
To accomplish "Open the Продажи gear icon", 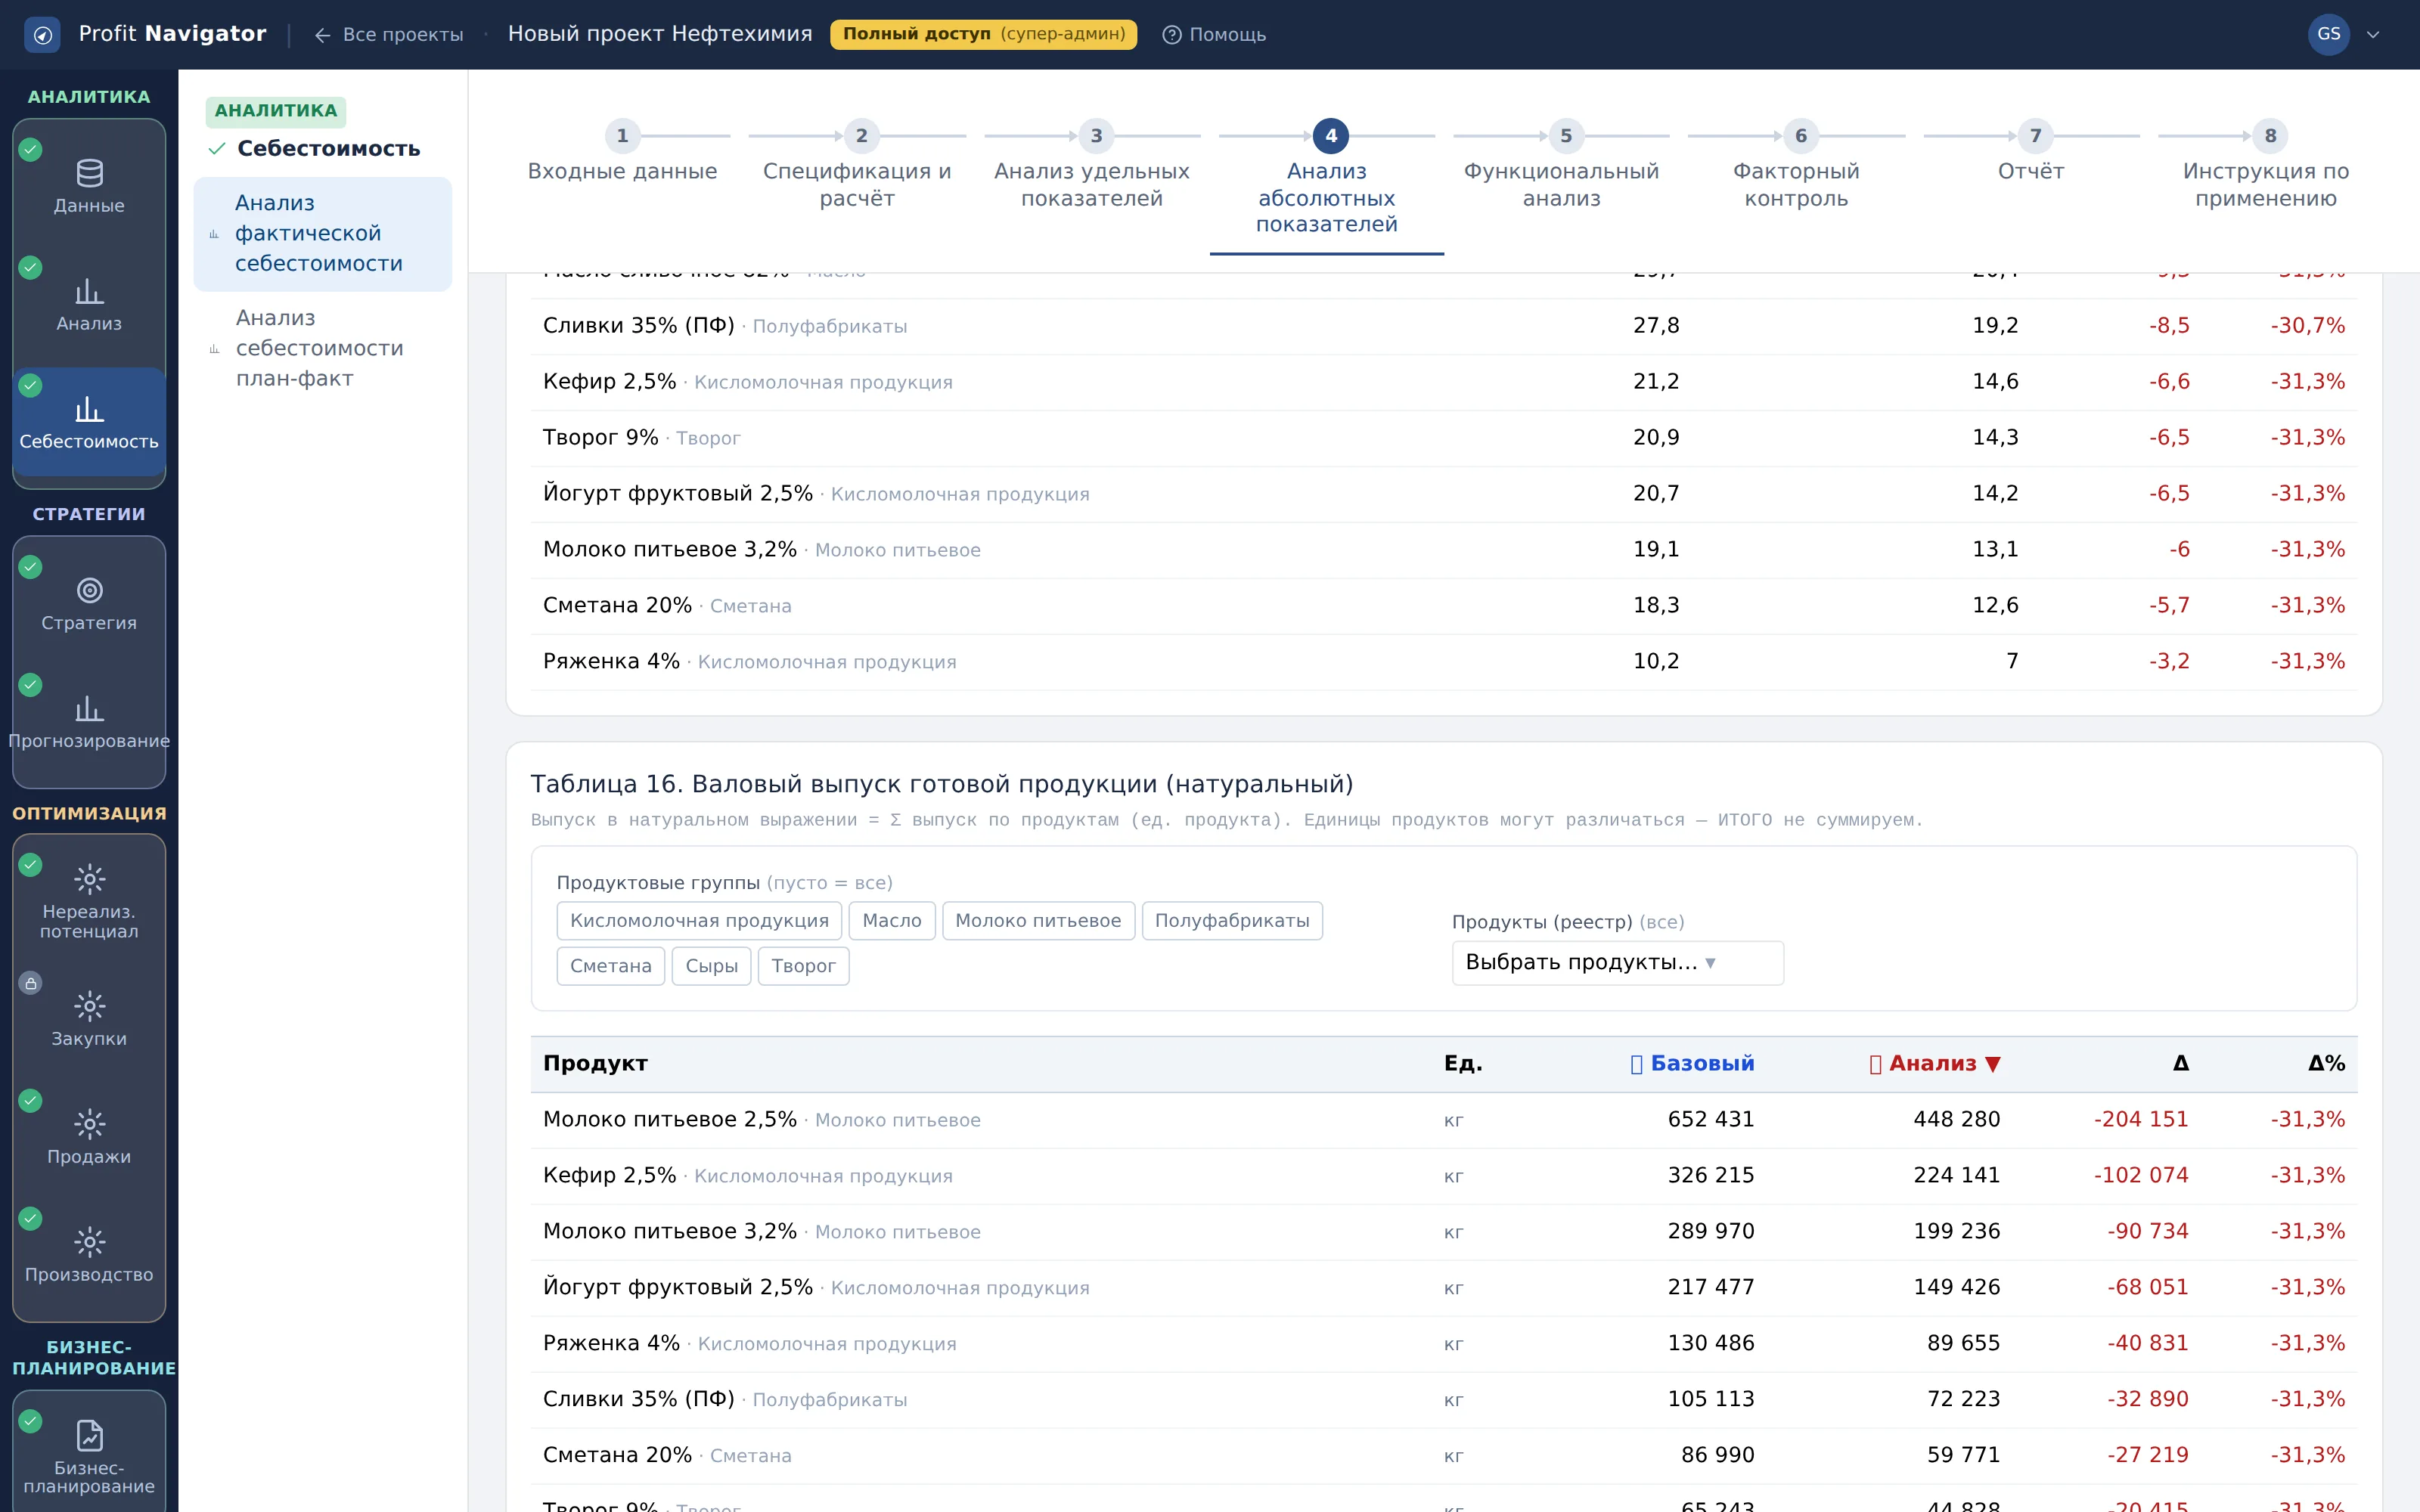I will [89, 1124].
